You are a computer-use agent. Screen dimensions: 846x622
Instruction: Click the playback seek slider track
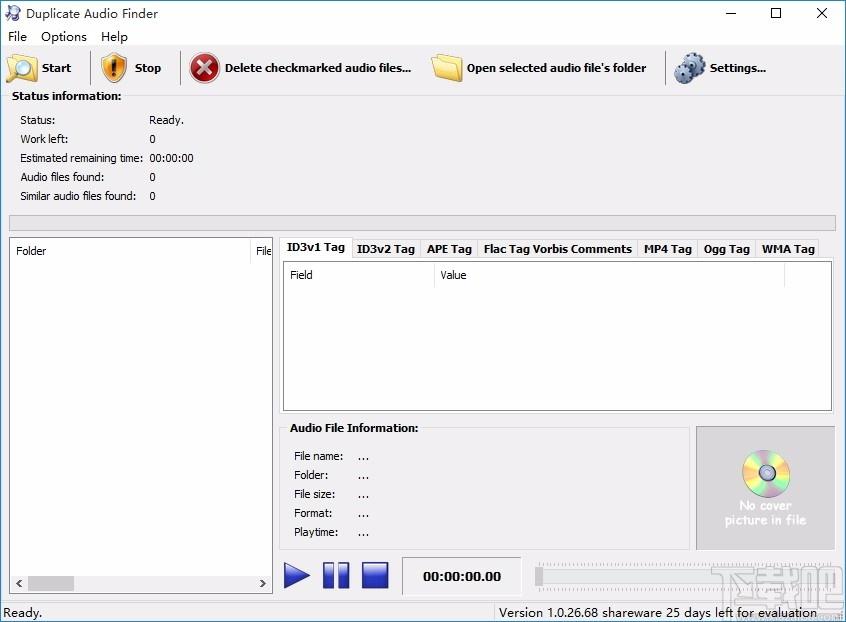685,576
